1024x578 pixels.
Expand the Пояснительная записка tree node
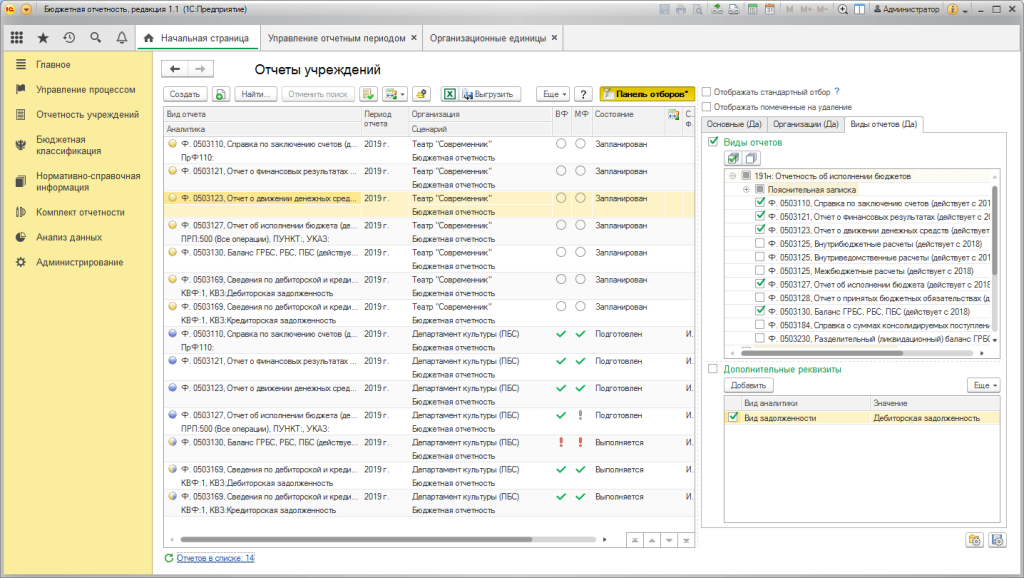tap(746, 189)
